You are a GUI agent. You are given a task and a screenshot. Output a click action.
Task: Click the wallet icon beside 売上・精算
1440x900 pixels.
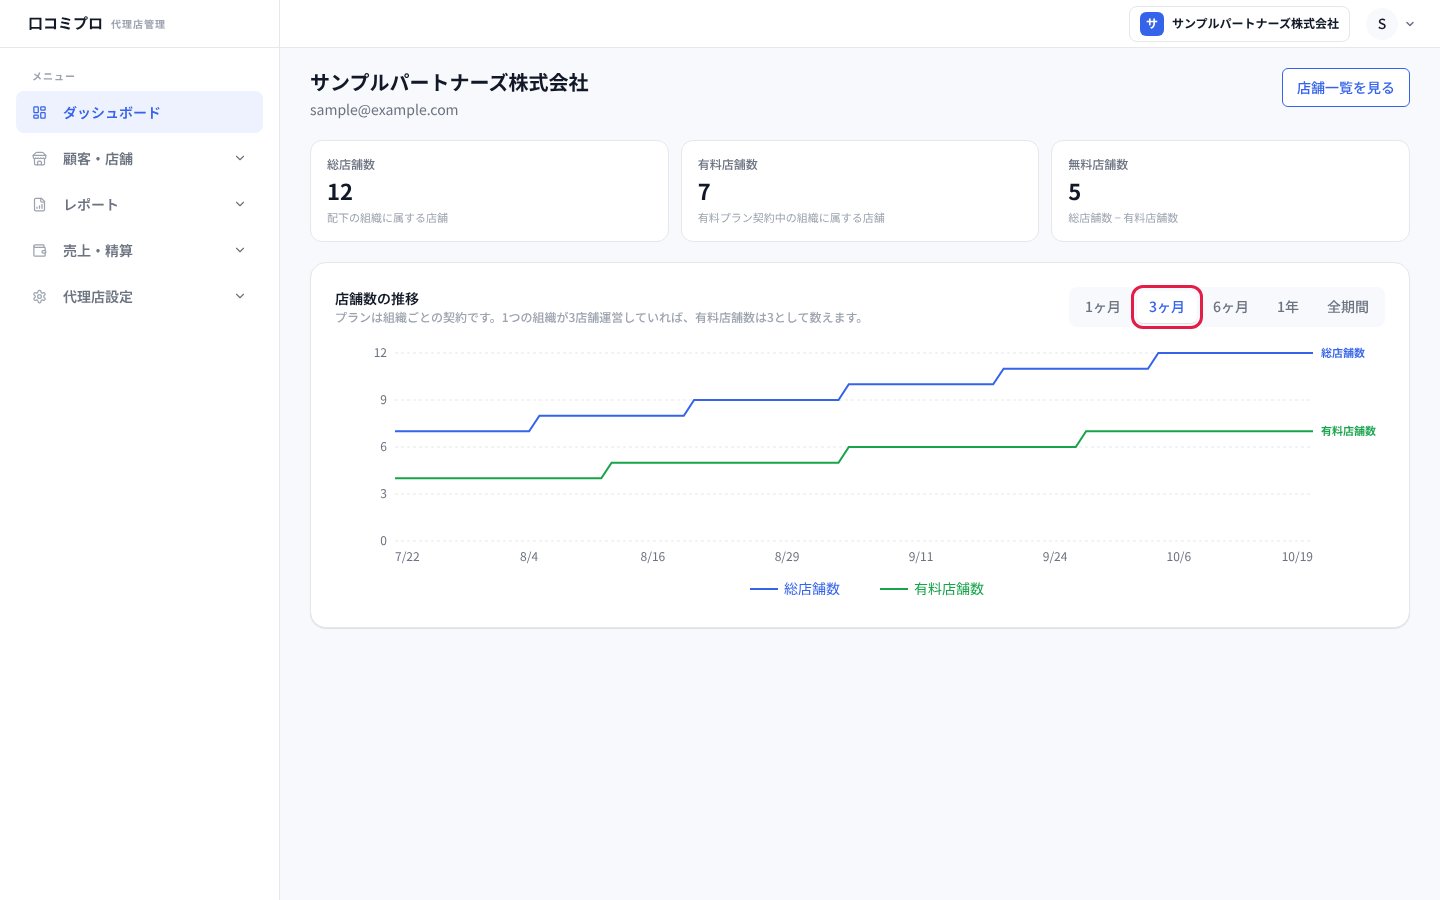(x=40, y=251)
